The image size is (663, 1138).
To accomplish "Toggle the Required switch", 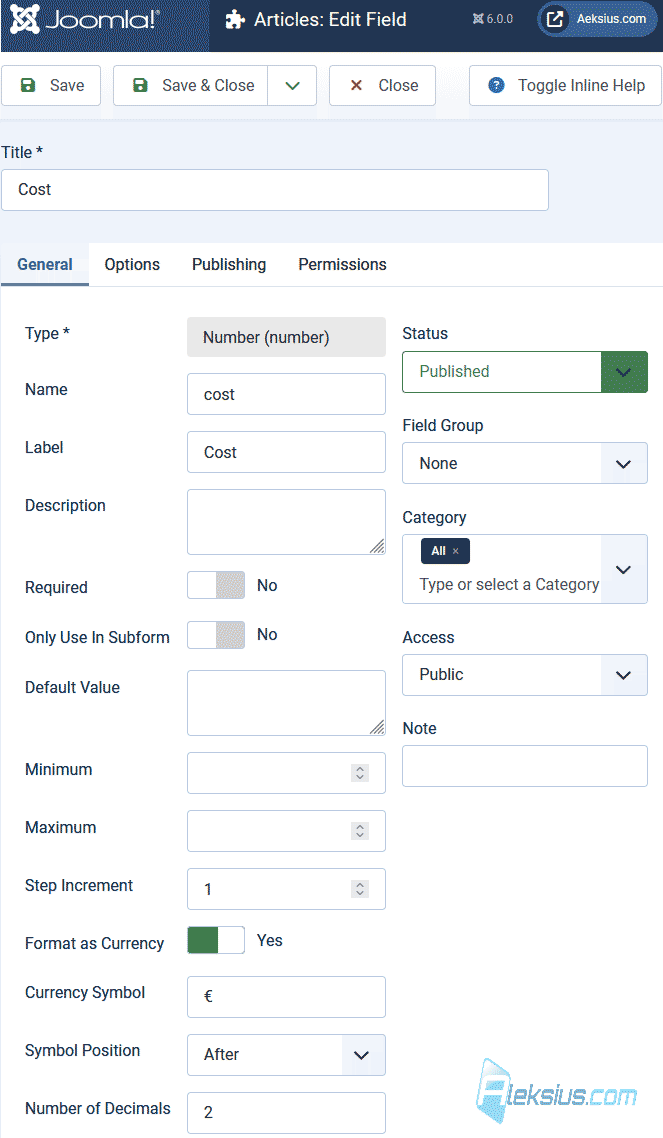I will point(216,585).
